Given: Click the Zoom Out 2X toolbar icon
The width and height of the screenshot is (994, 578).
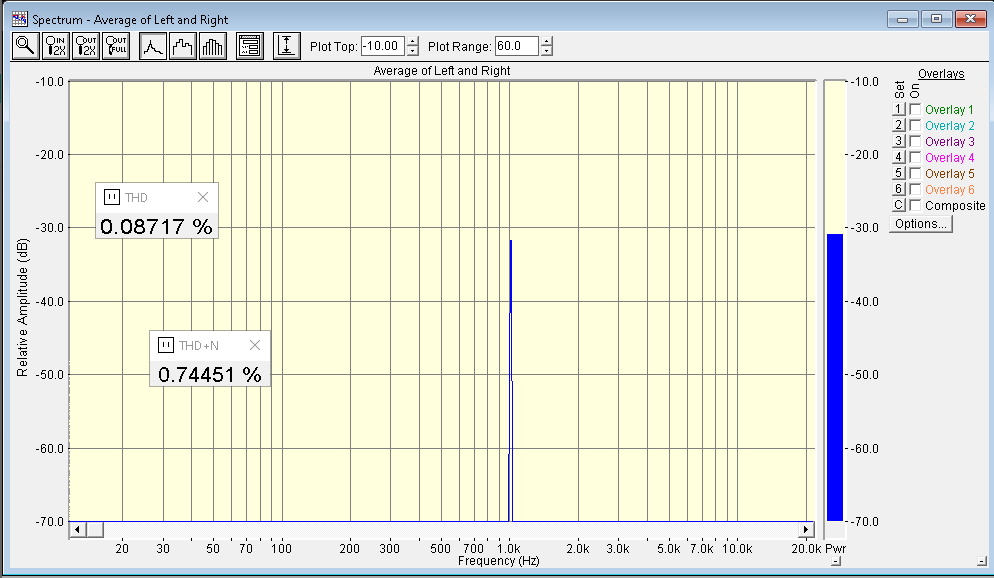Looking at the screenshot, I should pos(87,46).
